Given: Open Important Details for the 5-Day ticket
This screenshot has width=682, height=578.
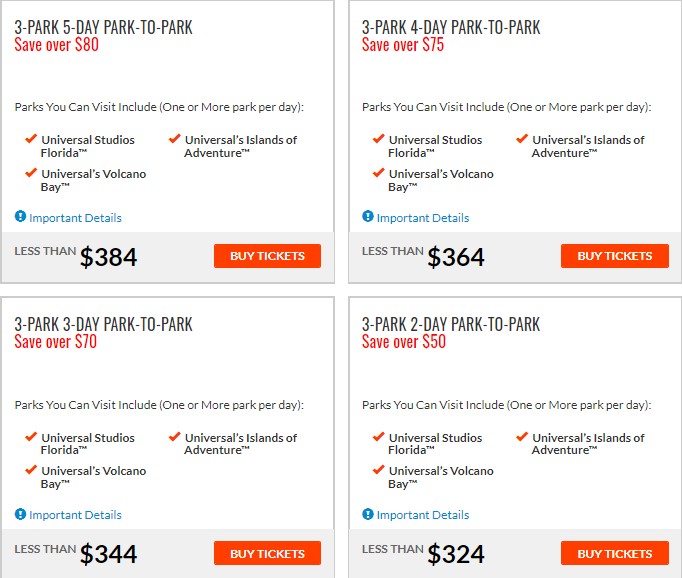Looking at the screenshot, I should [x=75, y=218].
